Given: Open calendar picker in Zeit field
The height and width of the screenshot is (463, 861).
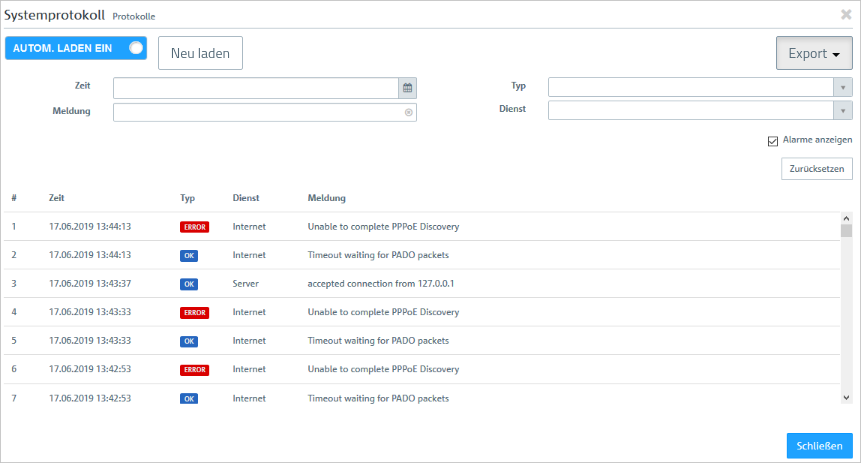Looking at the screenshot, I should 408,88.
